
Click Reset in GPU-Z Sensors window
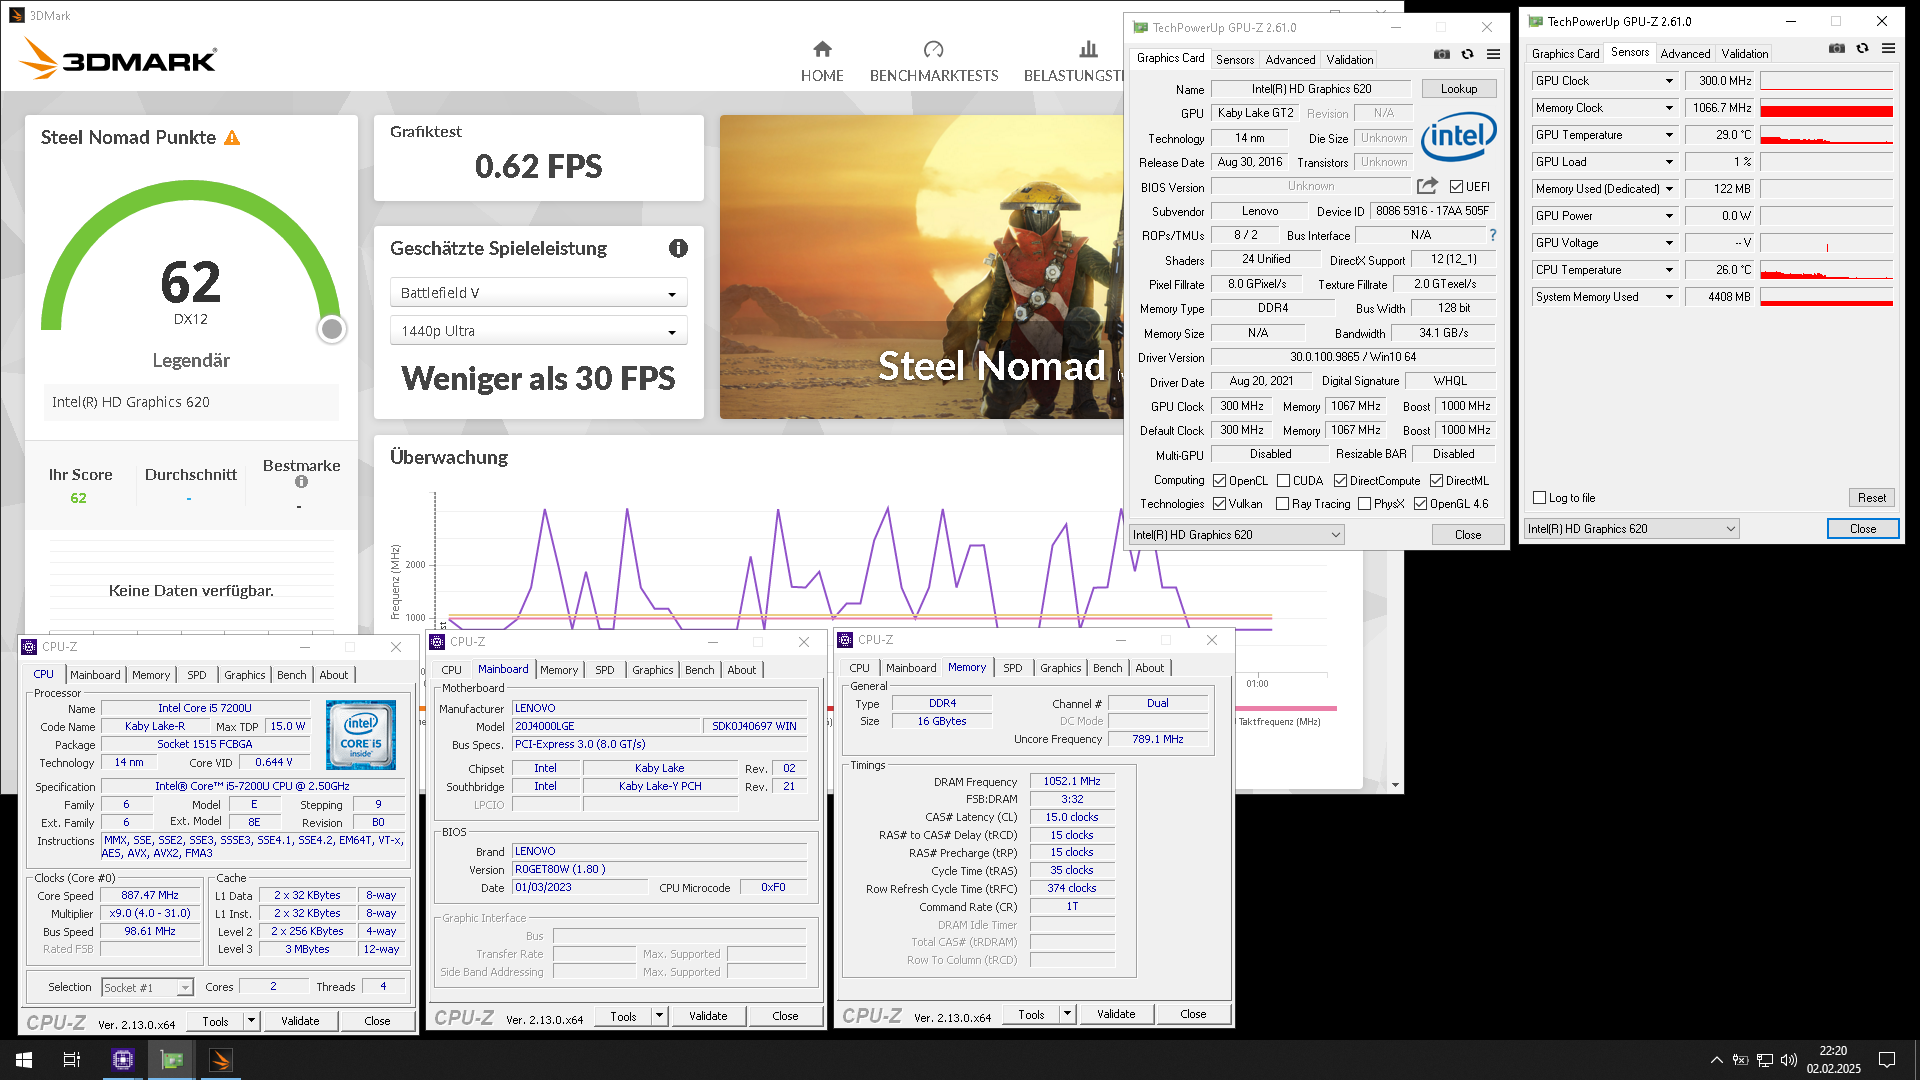click(x=1871, y=498)
